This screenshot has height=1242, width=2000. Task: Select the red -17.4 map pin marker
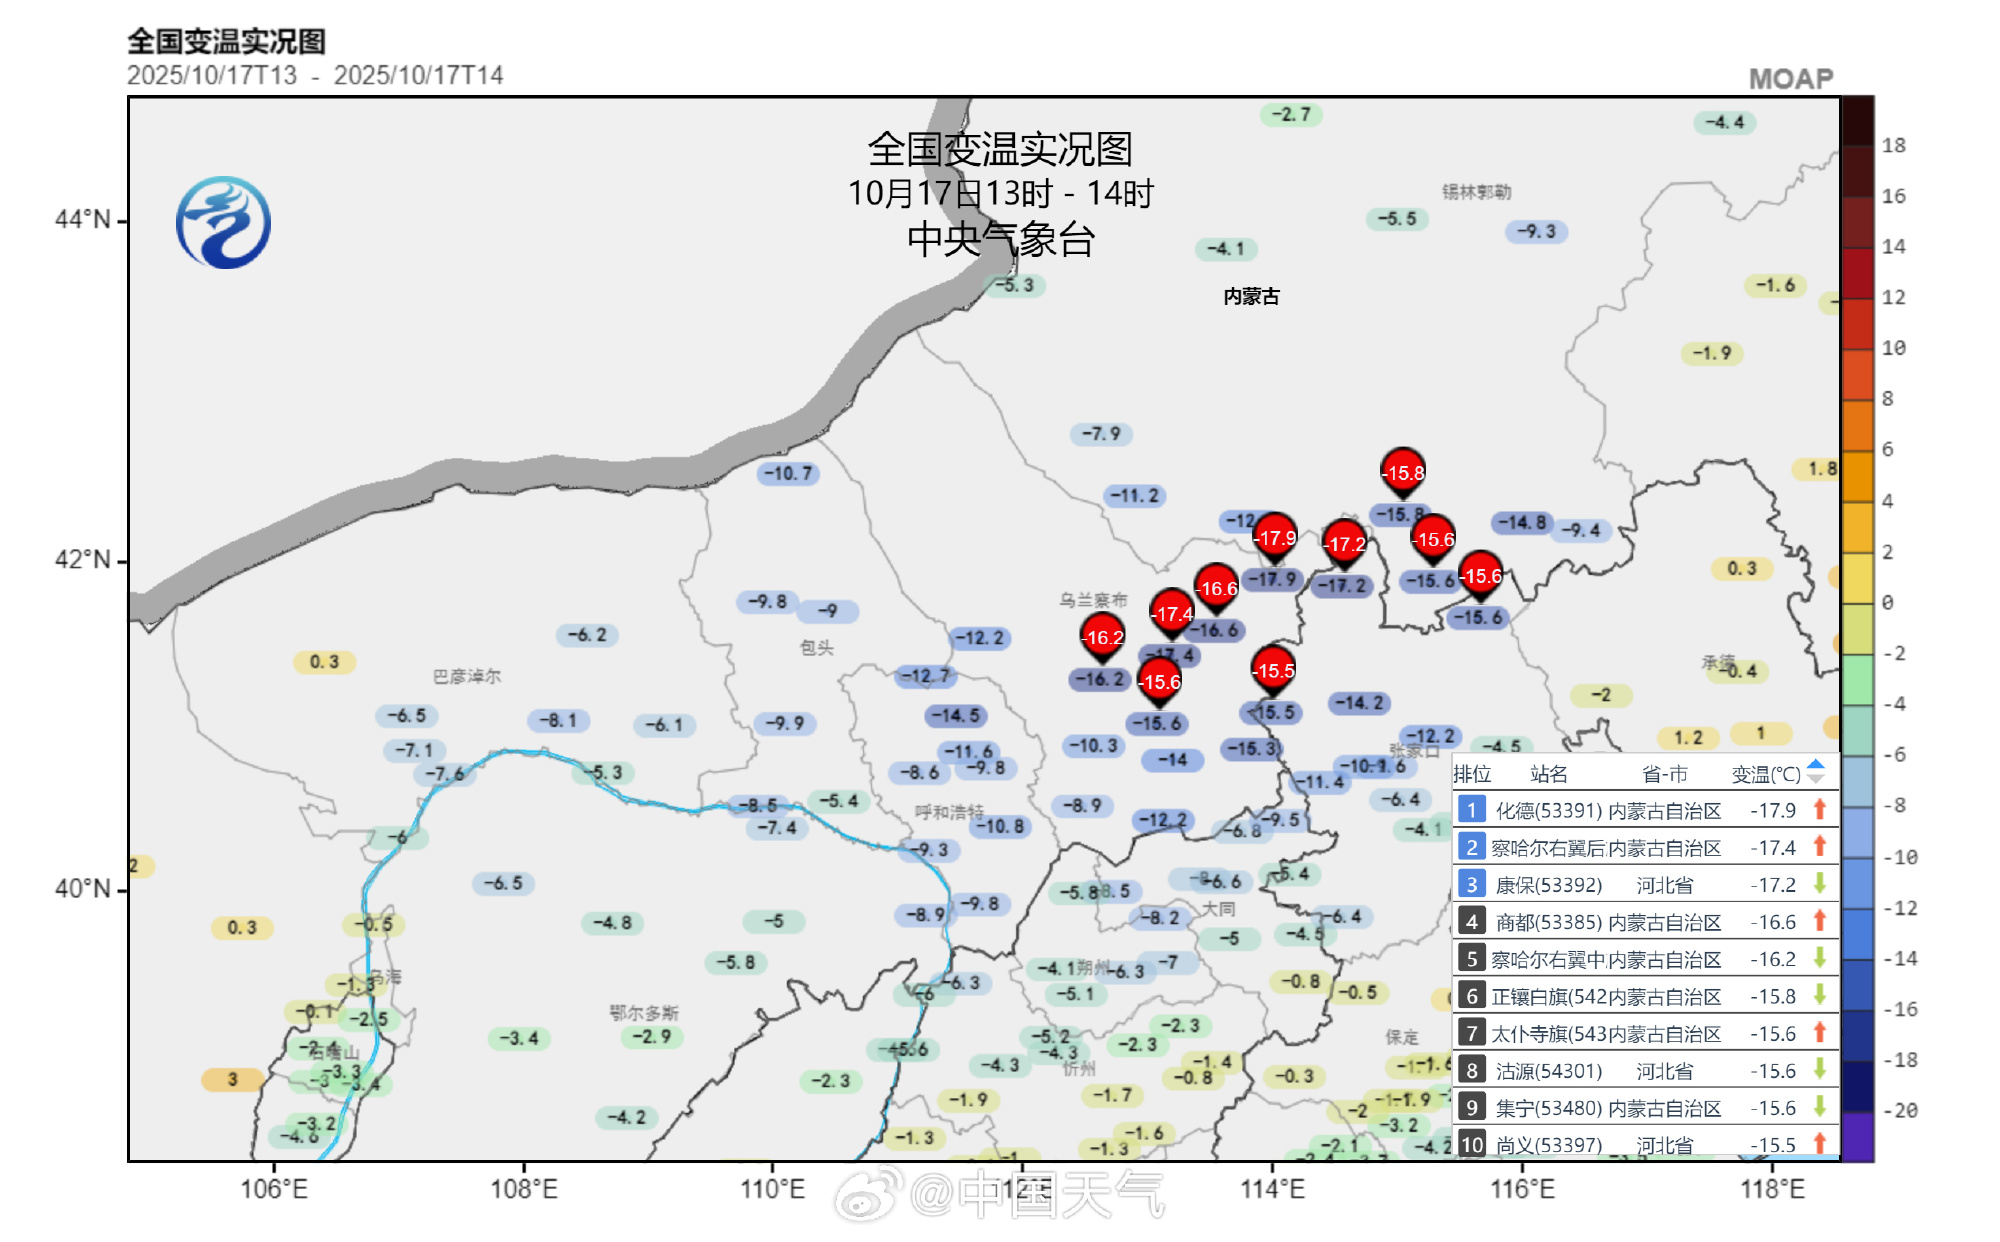coord(1172,612)
